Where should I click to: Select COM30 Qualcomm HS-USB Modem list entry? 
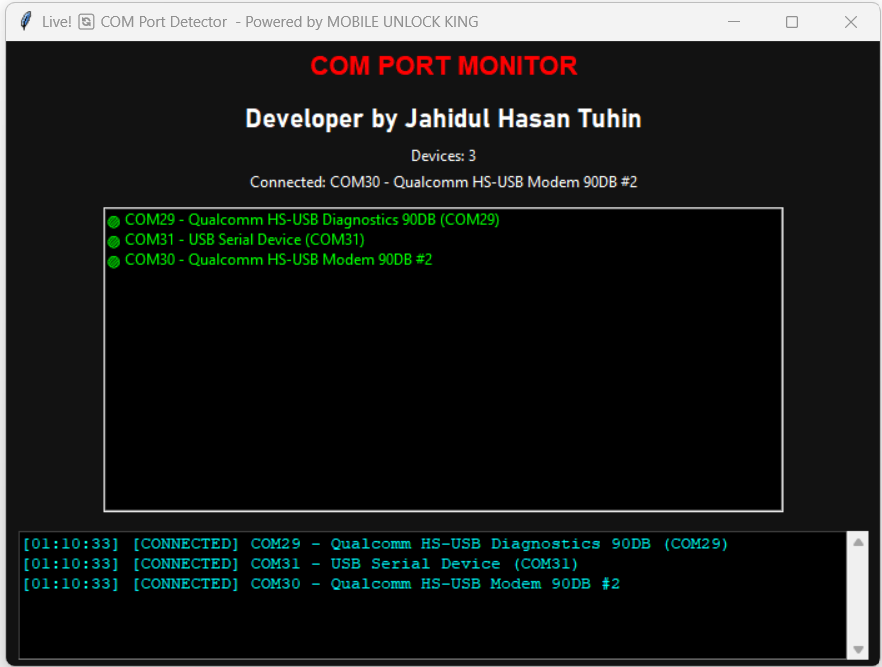(x=278, y=260)
